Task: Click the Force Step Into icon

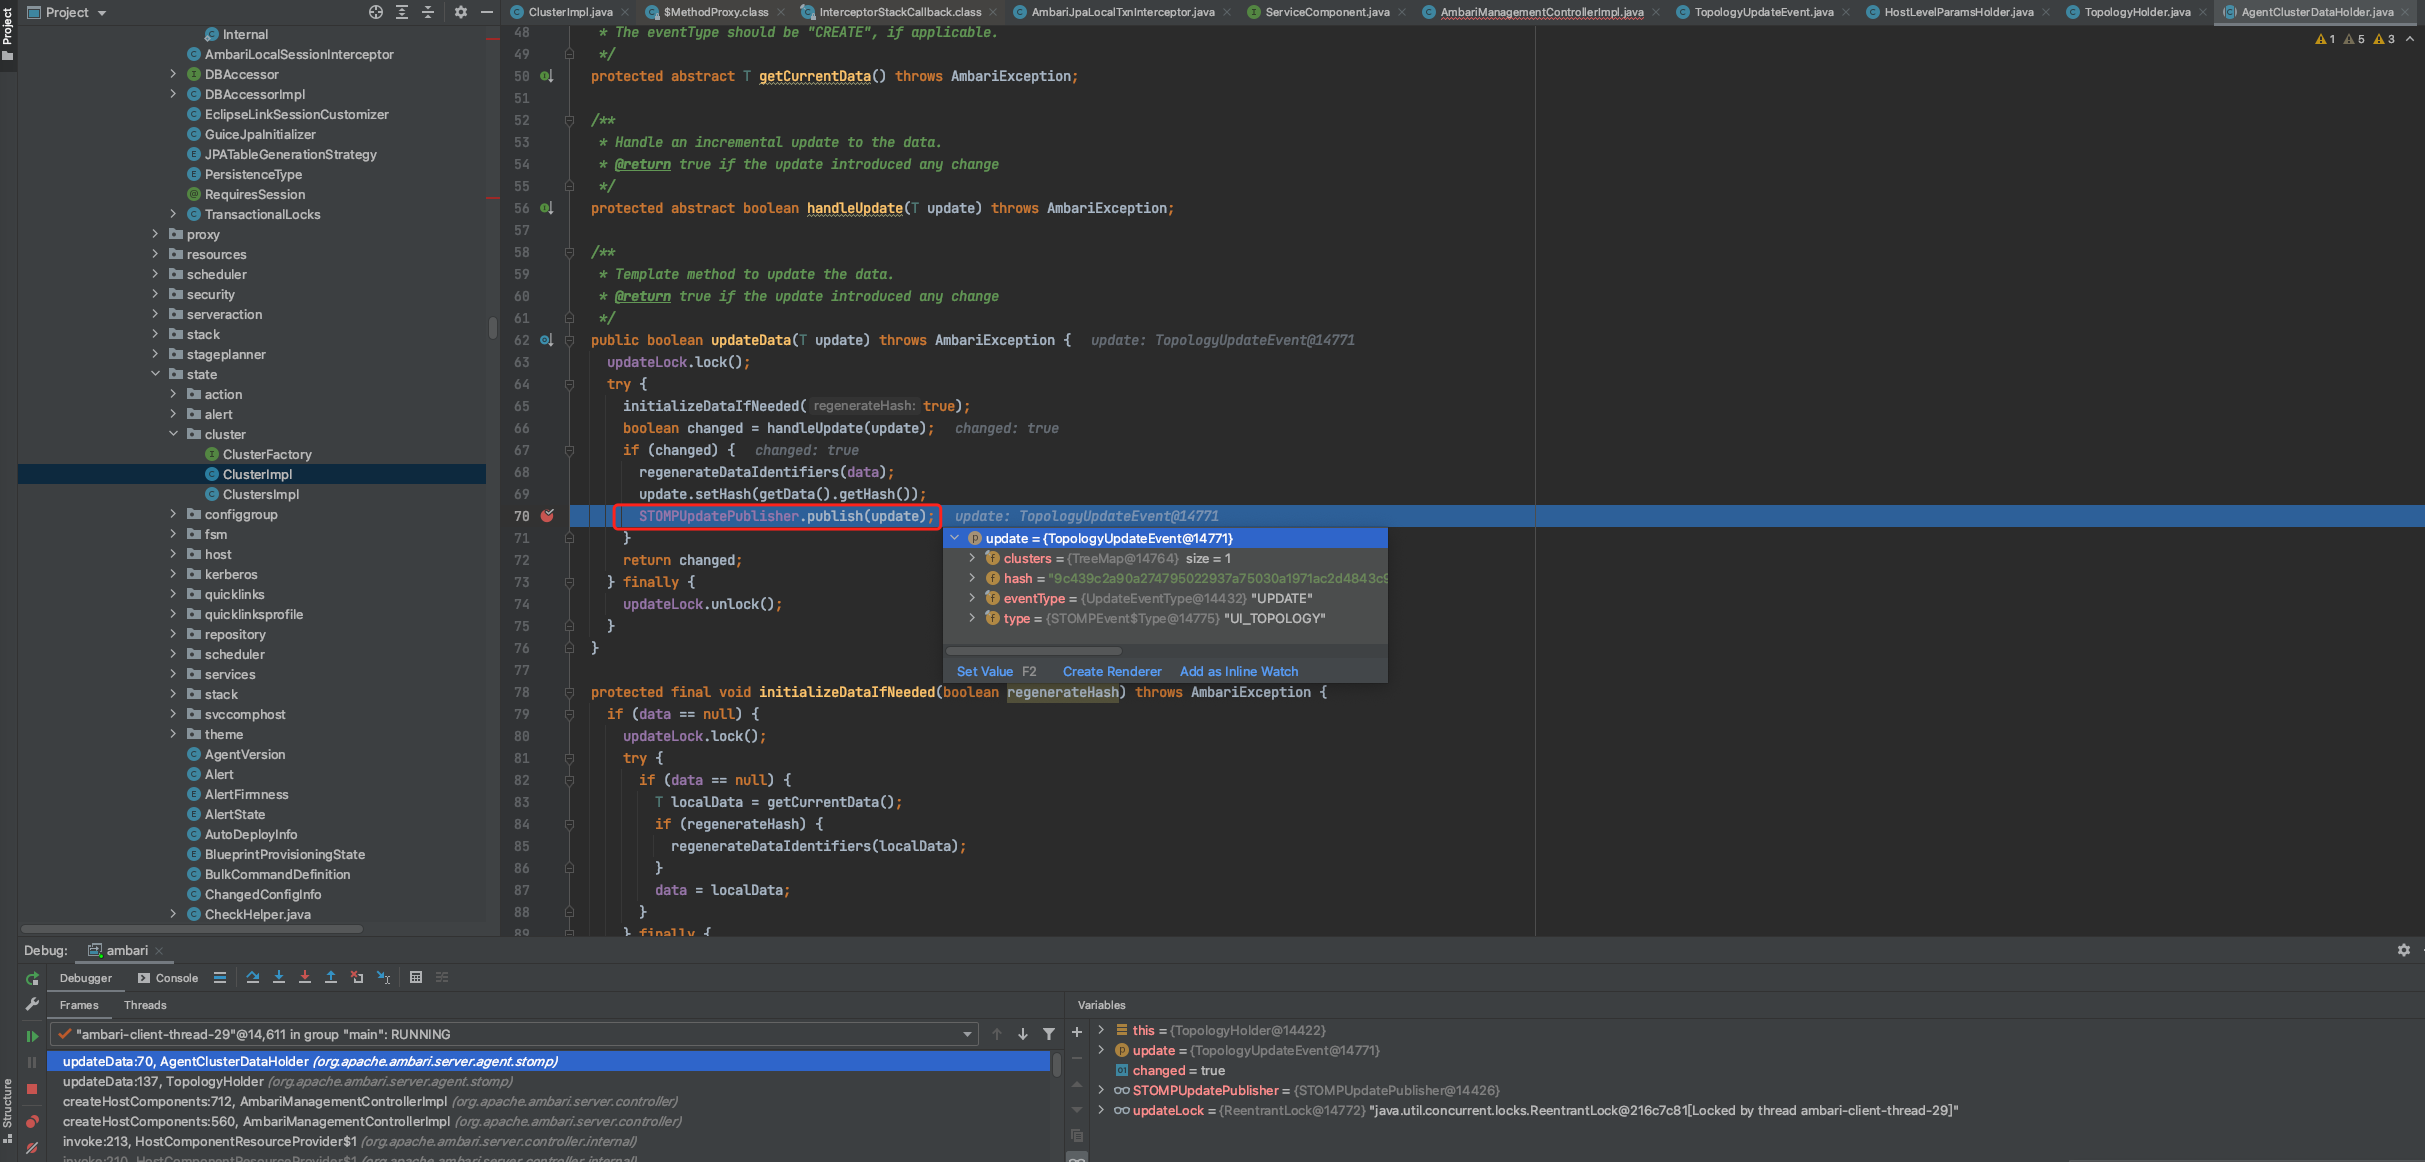Action: (x=305, y=977)
